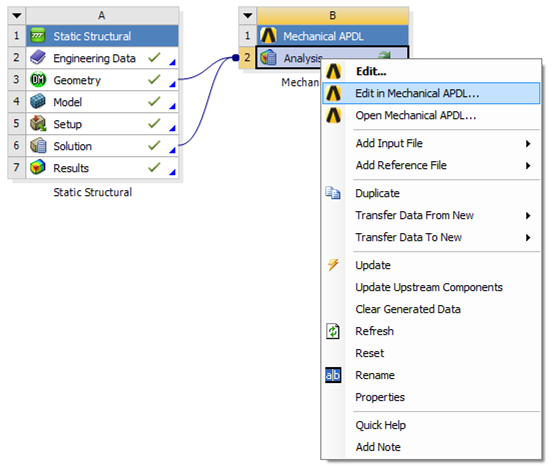Select Refresh in the context menu
This screenshot has width=556, height=473.
(x=431, y=331)
